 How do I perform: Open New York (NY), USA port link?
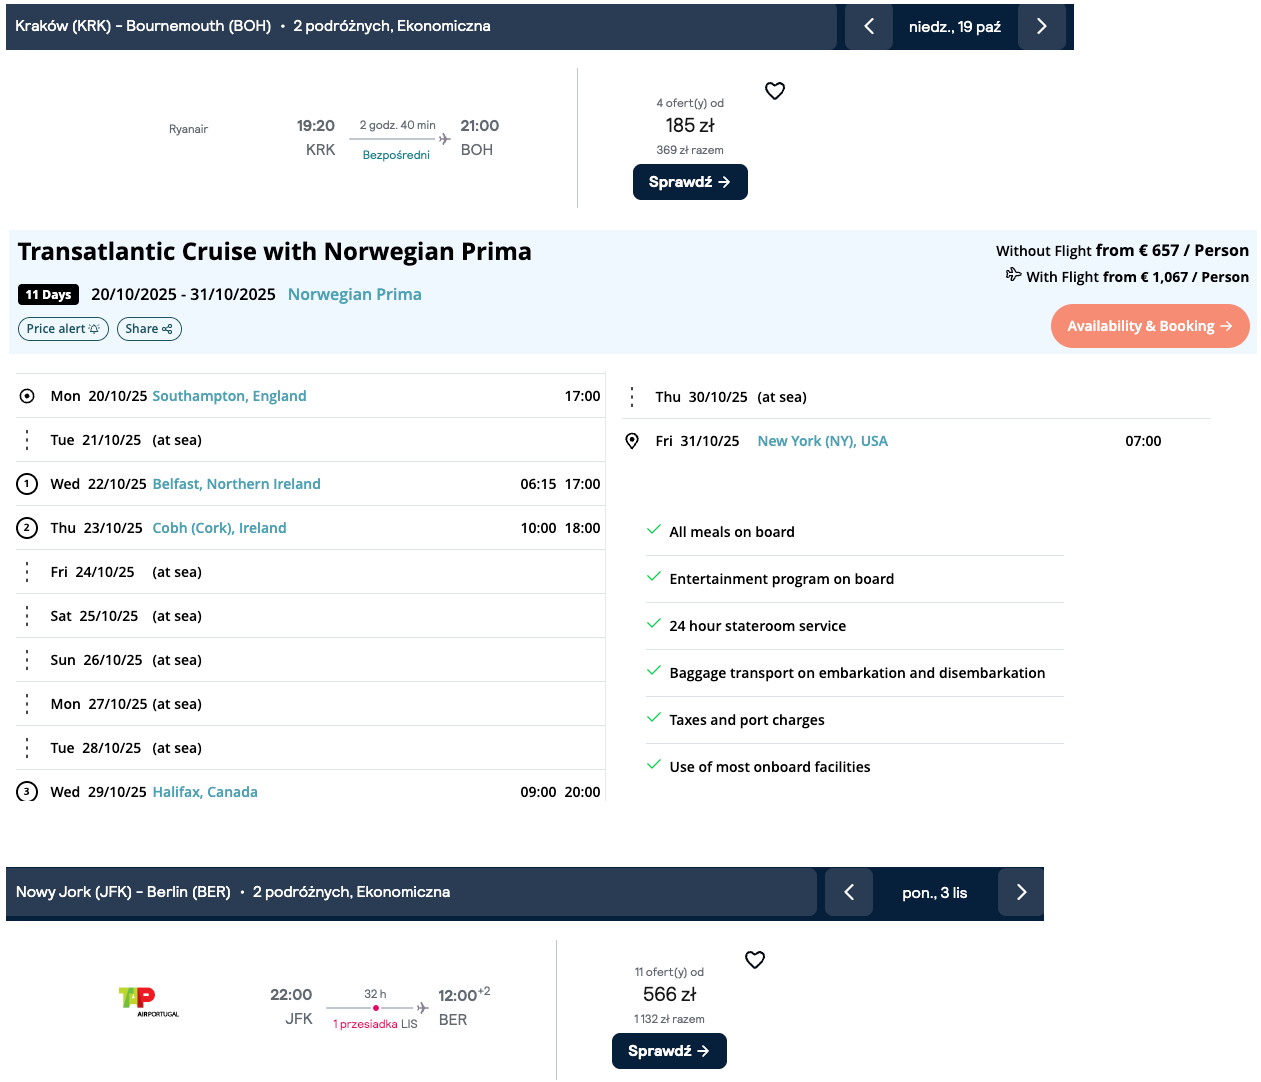click(x=823, y=441)
